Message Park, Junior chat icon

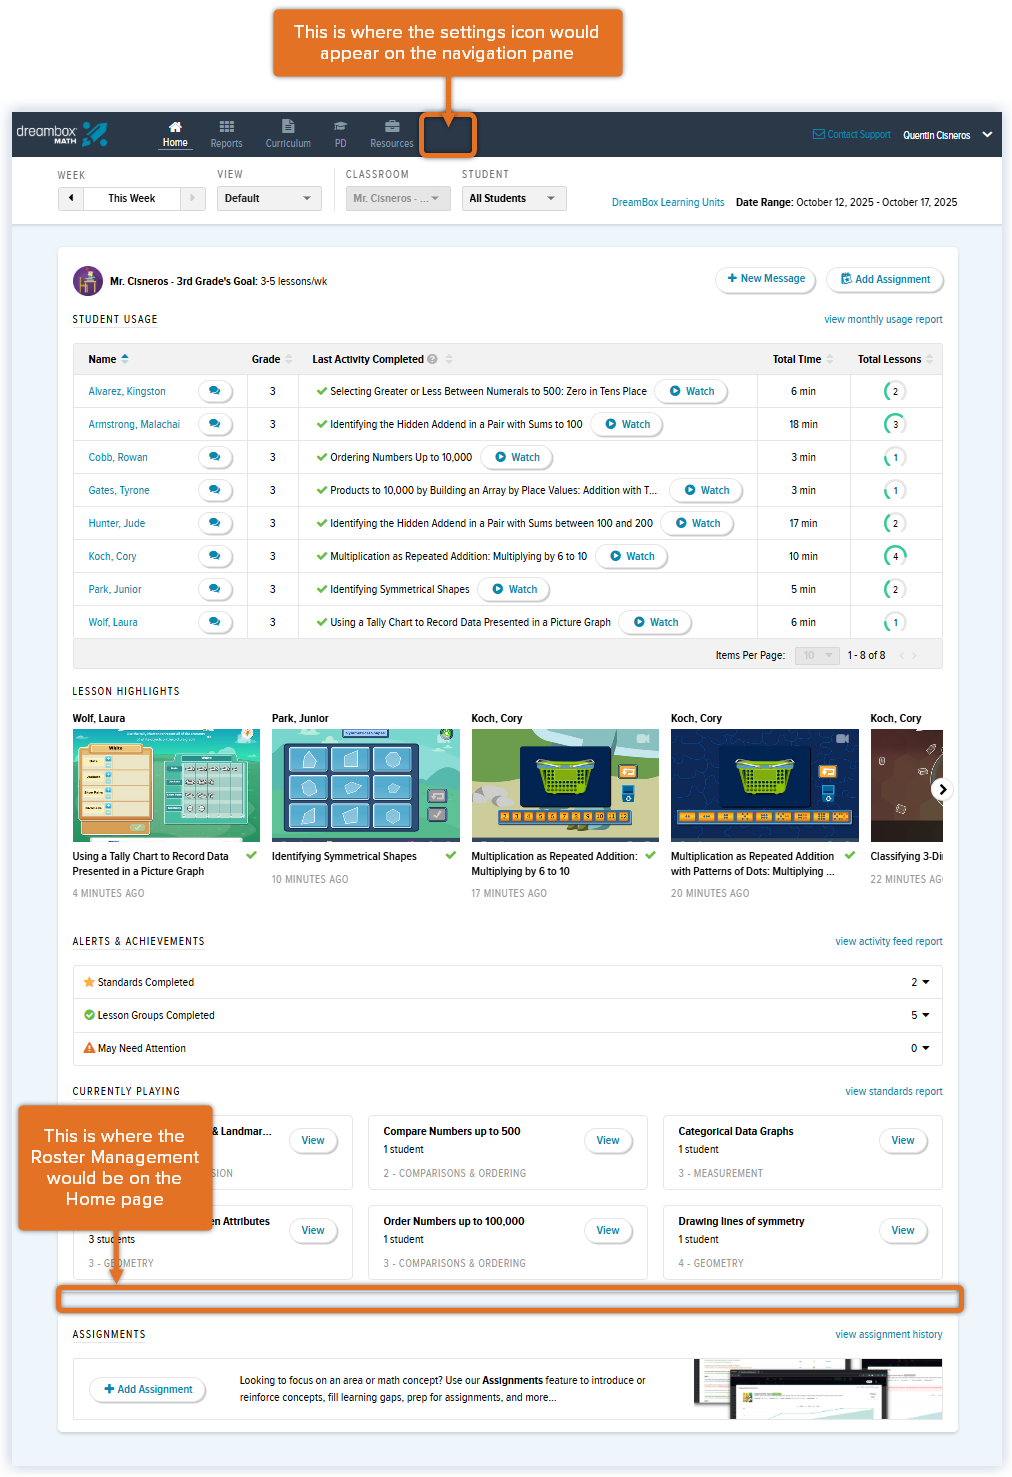click(x=215, y=589)
